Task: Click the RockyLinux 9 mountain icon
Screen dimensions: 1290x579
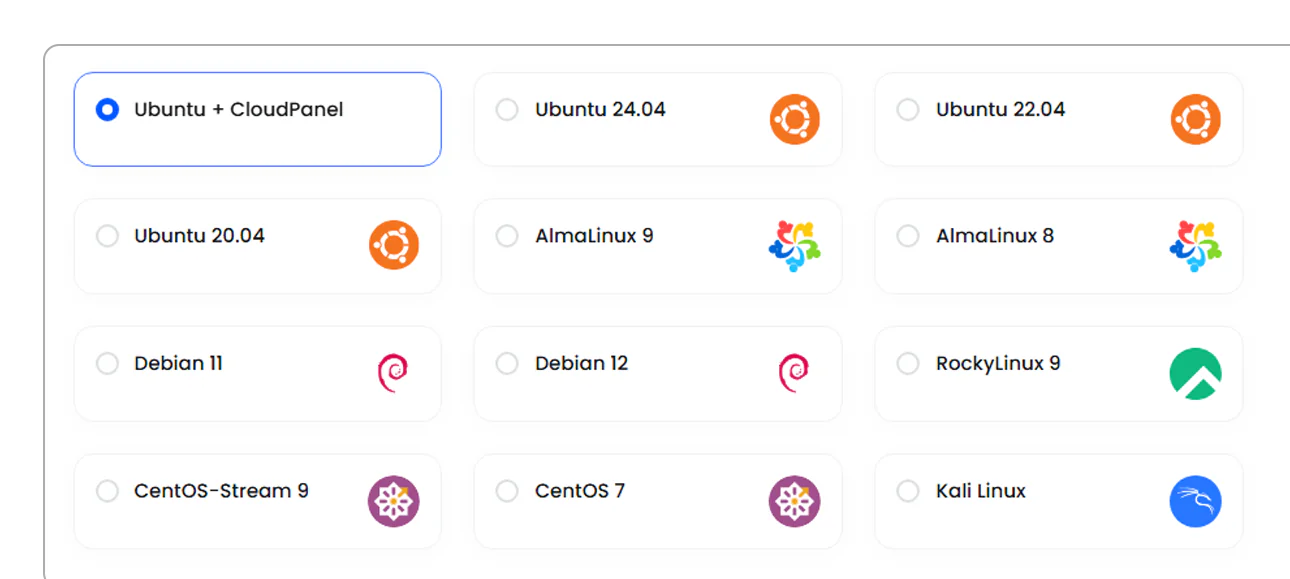Action: click(x=1195, y=373)
